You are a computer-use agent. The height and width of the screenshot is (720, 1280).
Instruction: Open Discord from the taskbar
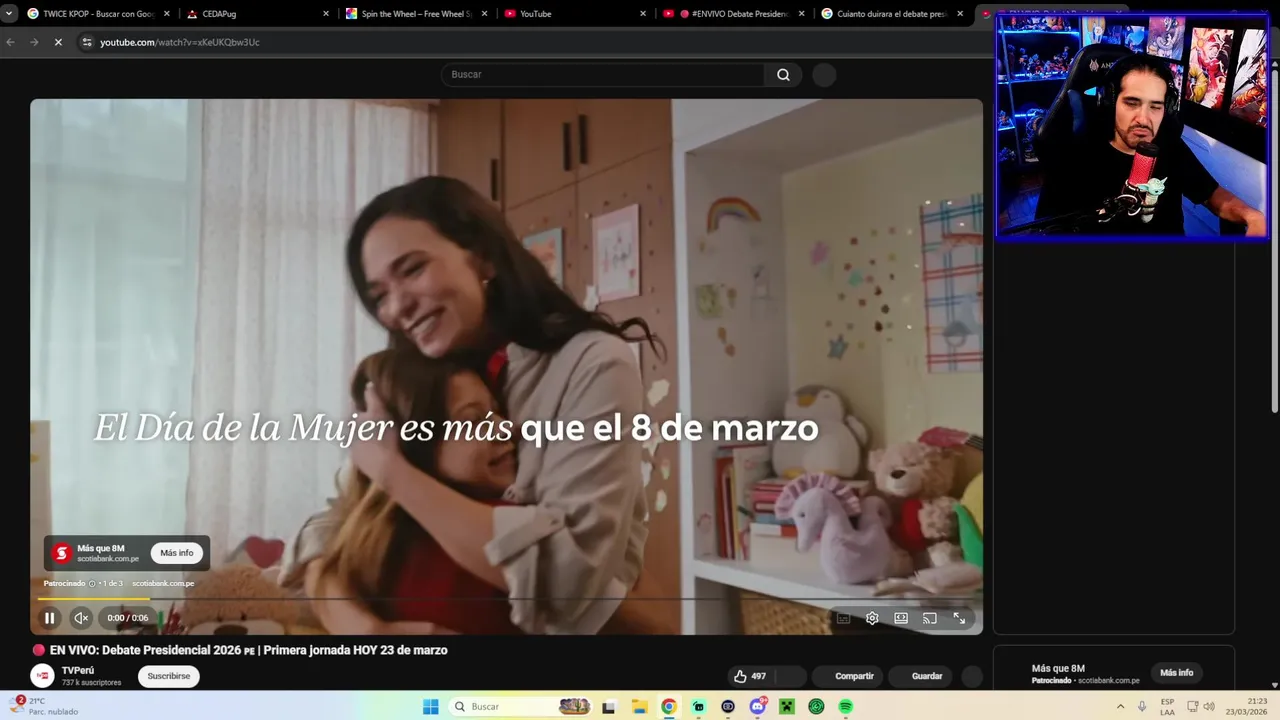757,706
